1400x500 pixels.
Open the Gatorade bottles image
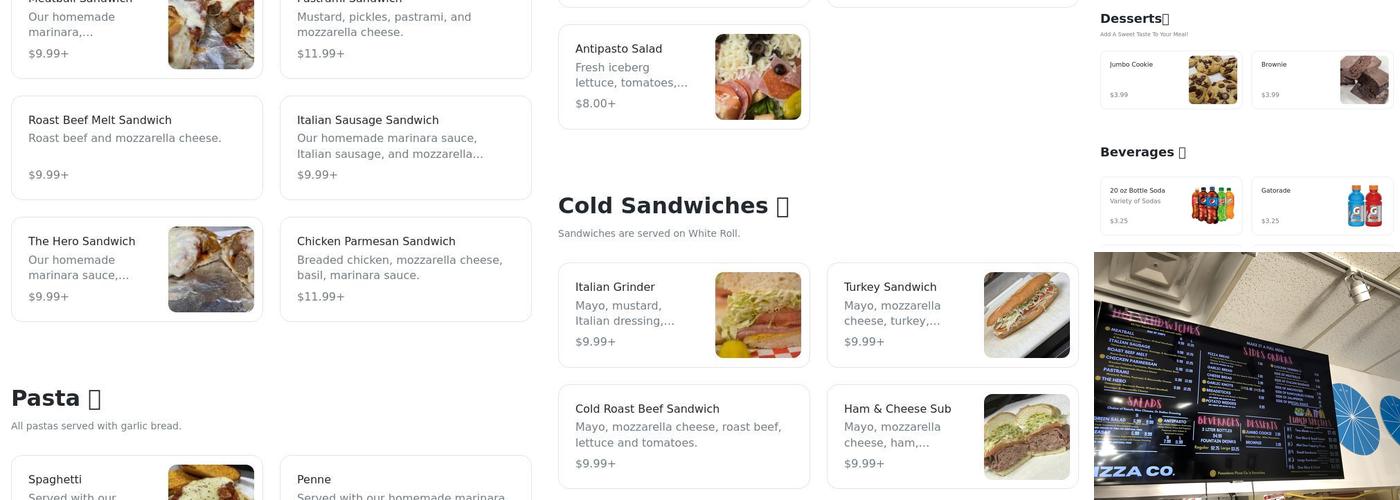tap(1364, 206)
